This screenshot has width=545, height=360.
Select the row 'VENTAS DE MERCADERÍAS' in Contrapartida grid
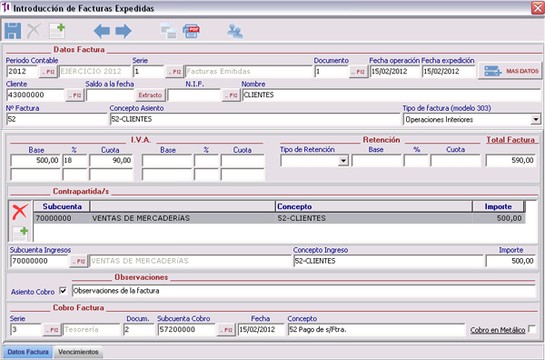(x=279, y=218)
